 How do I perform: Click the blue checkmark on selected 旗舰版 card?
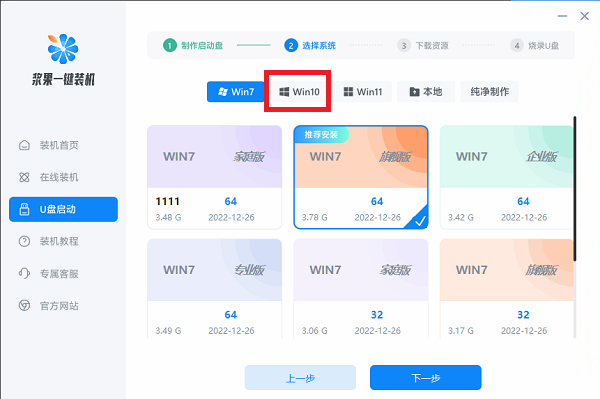[x=420, y=221]
